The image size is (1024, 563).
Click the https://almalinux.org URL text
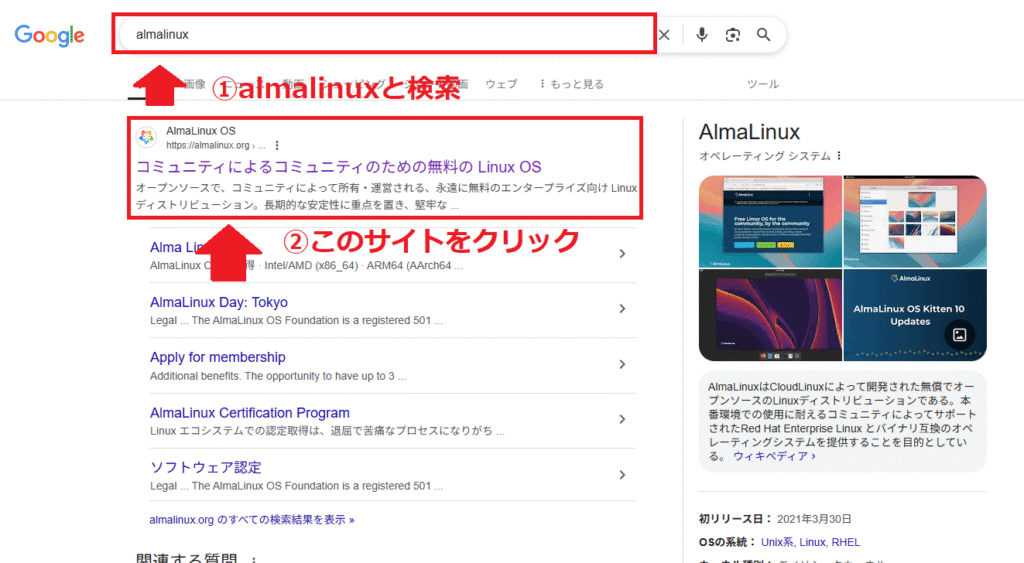click(x=208, y=145)
